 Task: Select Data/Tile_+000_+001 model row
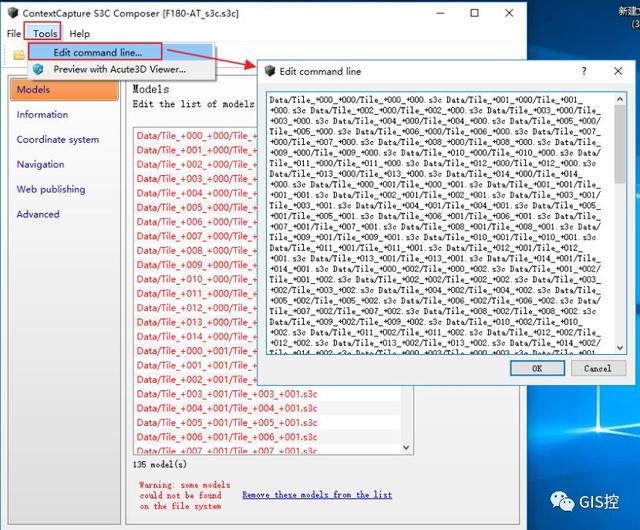pos(196,351)
